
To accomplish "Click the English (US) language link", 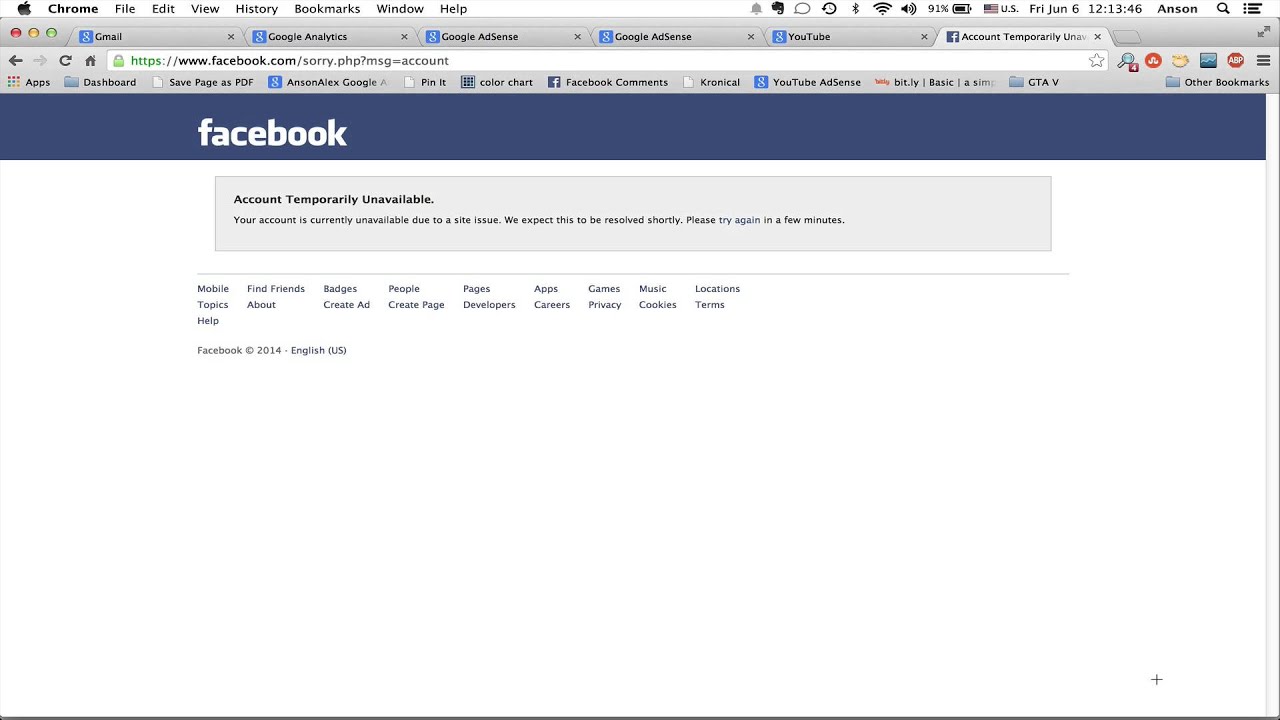I will pos(318,350).
